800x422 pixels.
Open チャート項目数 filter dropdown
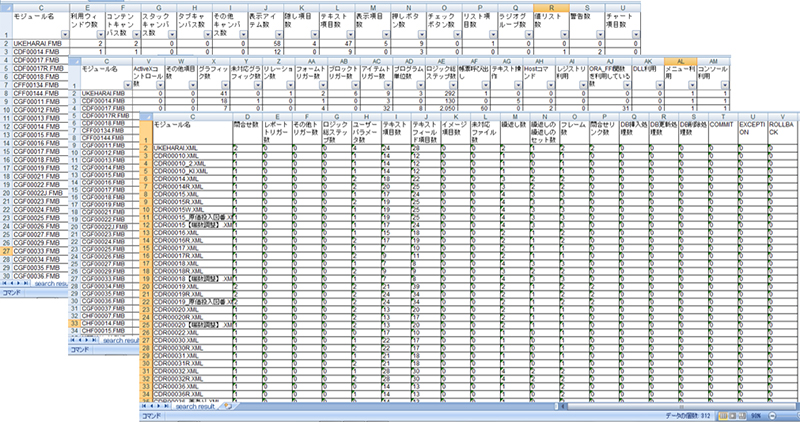[x=636, y=35]
